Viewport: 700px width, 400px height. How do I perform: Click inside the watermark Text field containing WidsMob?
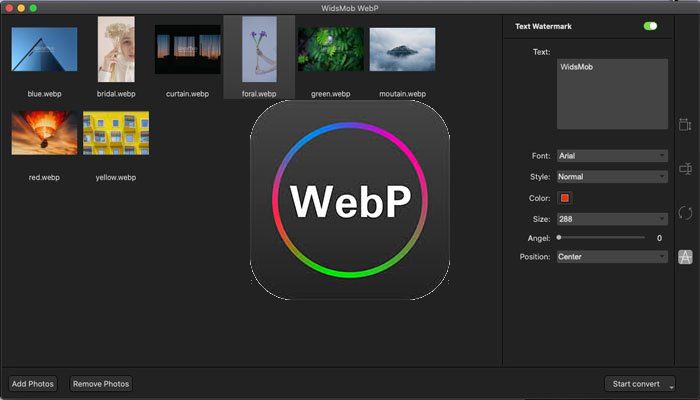click(612, 94)
